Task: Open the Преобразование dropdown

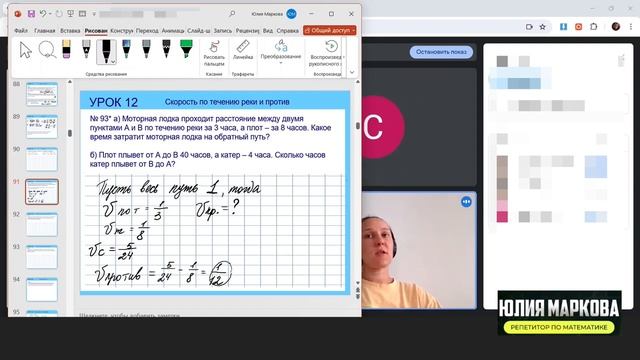Action: tap(281, 52)
